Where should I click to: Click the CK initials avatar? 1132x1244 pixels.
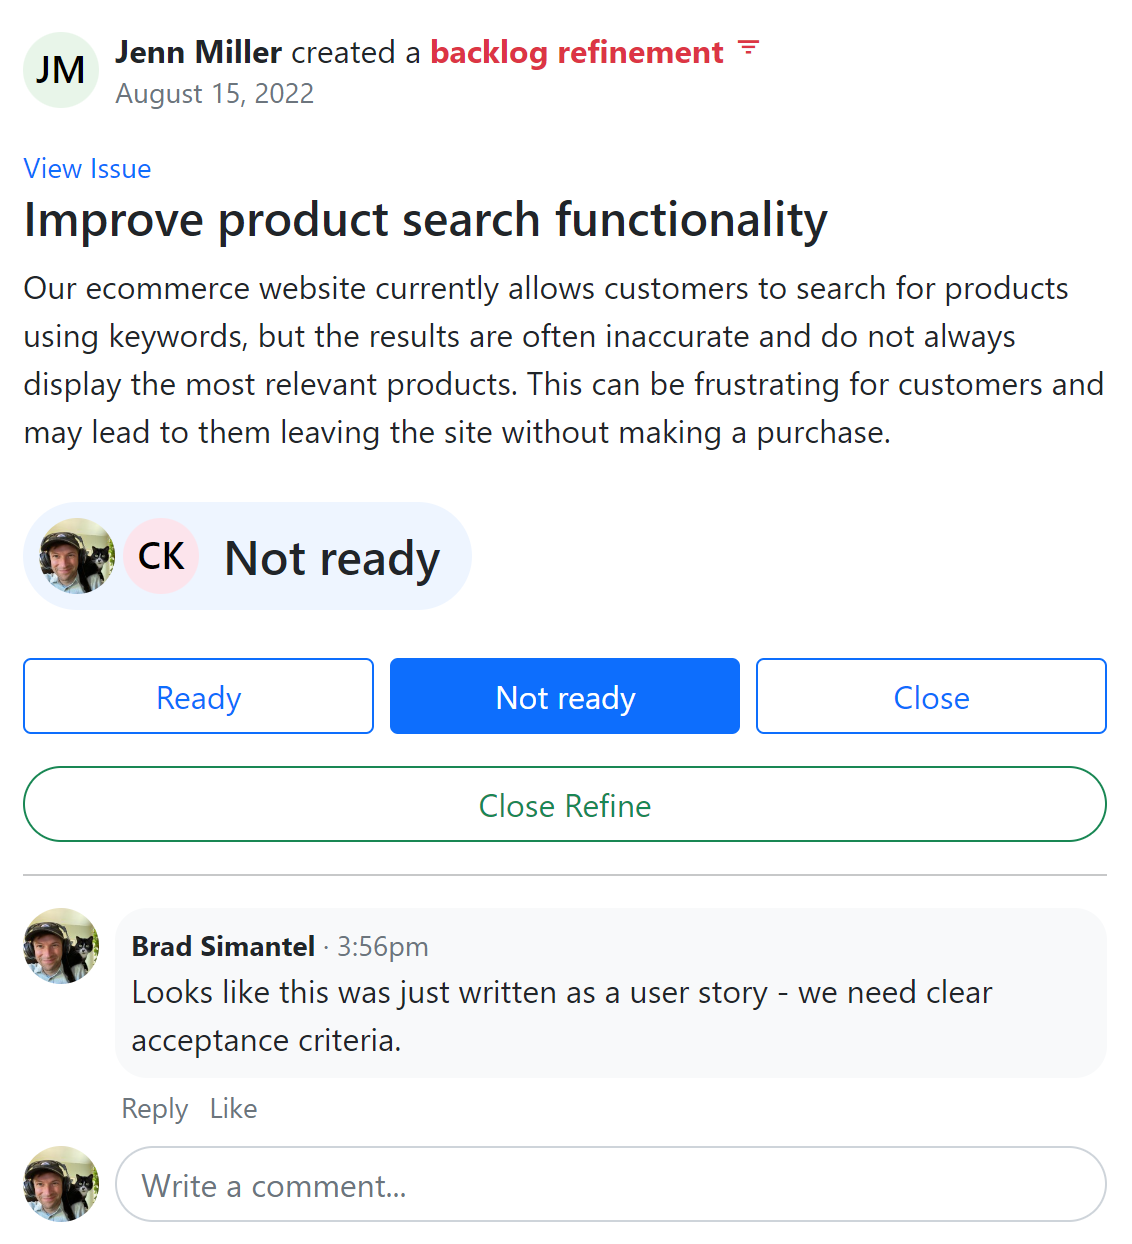(161, 556)
